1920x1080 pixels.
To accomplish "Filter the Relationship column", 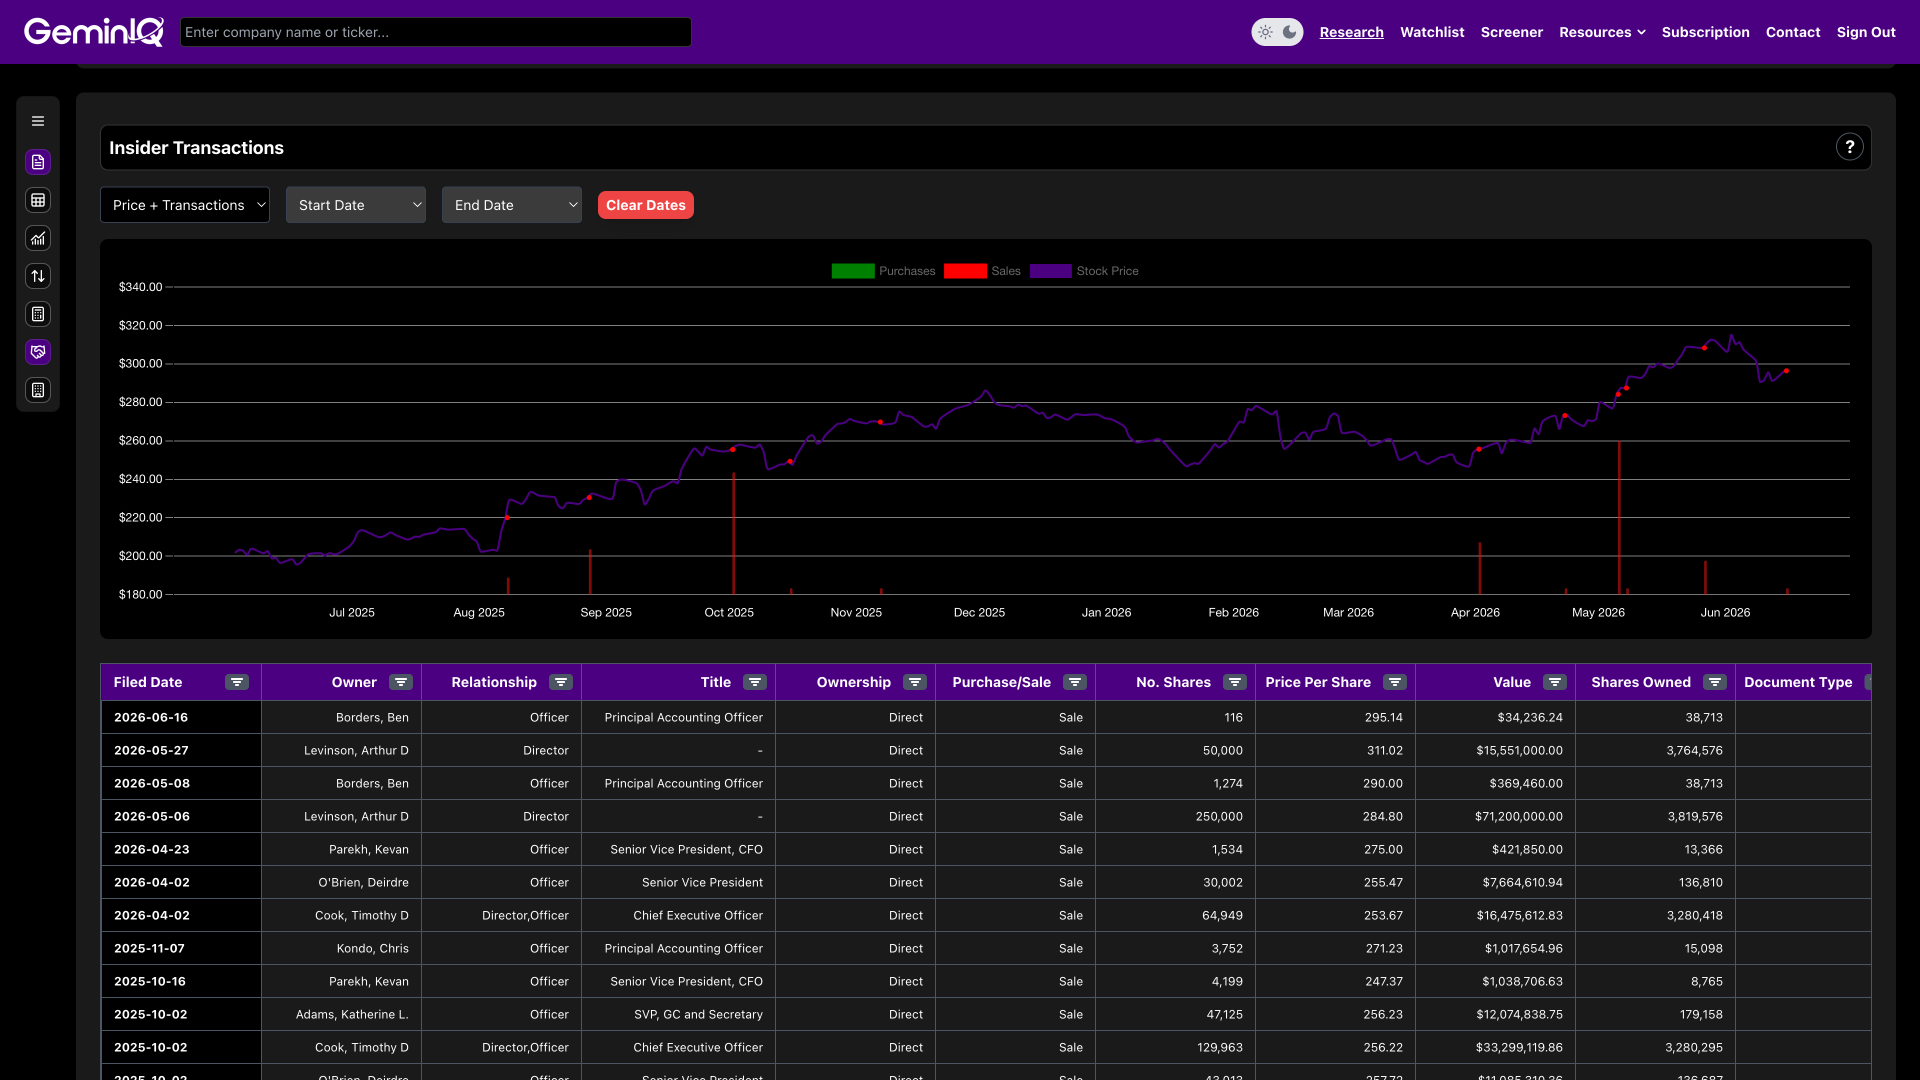I will [561, 682].
